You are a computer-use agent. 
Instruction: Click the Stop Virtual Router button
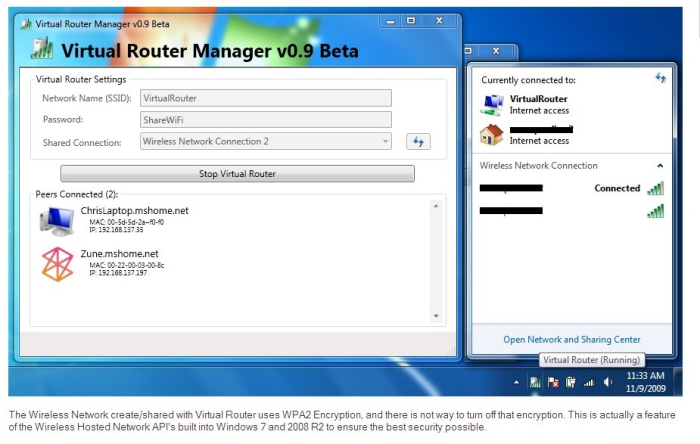click(237, 174)
